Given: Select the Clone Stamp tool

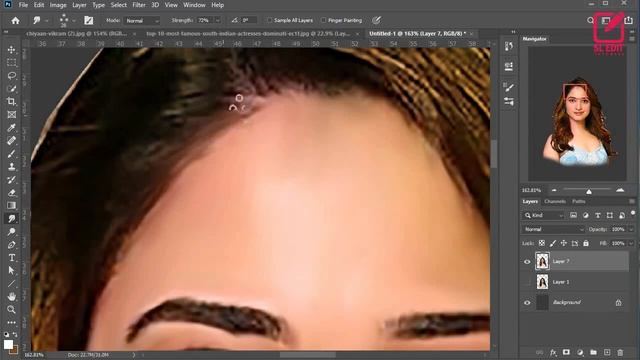Looking at the screenshot, I should click(11, 167).
